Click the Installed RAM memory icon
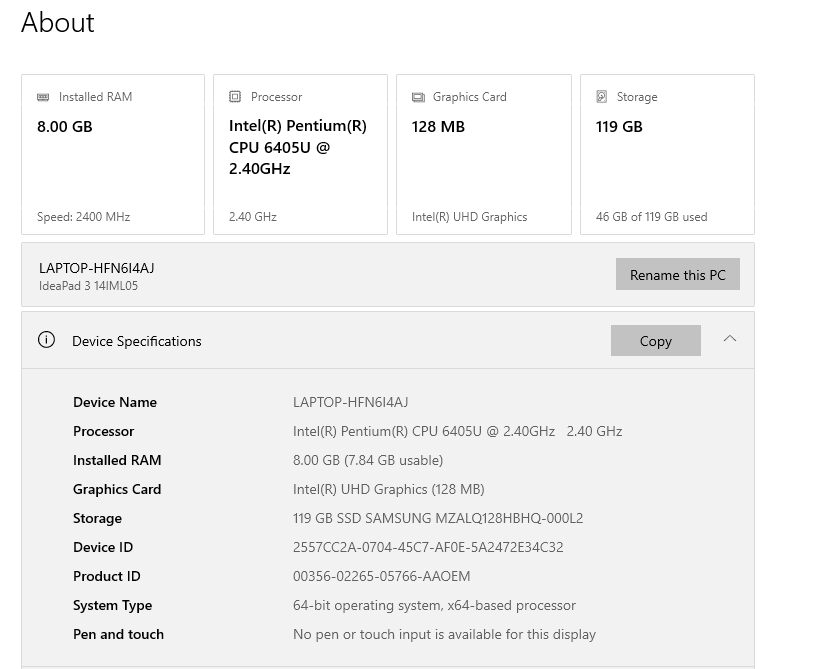 43,97
